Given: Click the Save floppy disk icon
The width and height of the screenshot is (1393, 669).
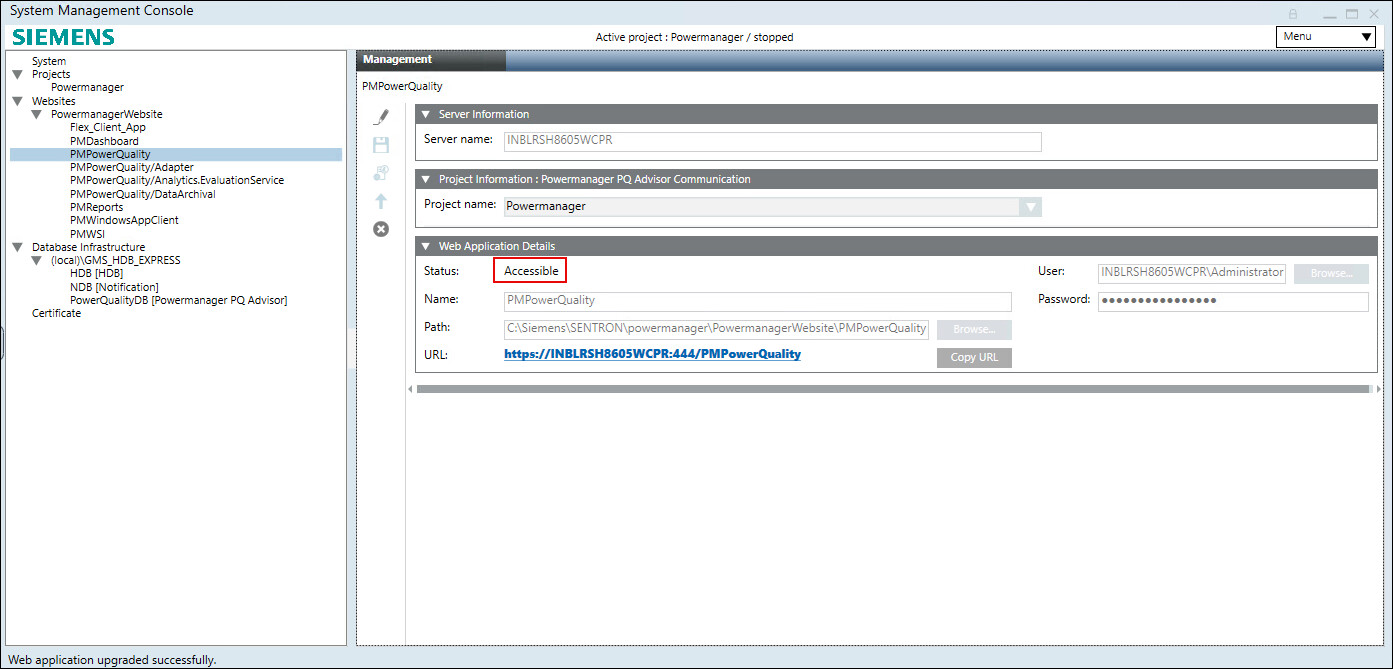Looking at the screenshot, I should pyautogui.click(x=381, y=145).
